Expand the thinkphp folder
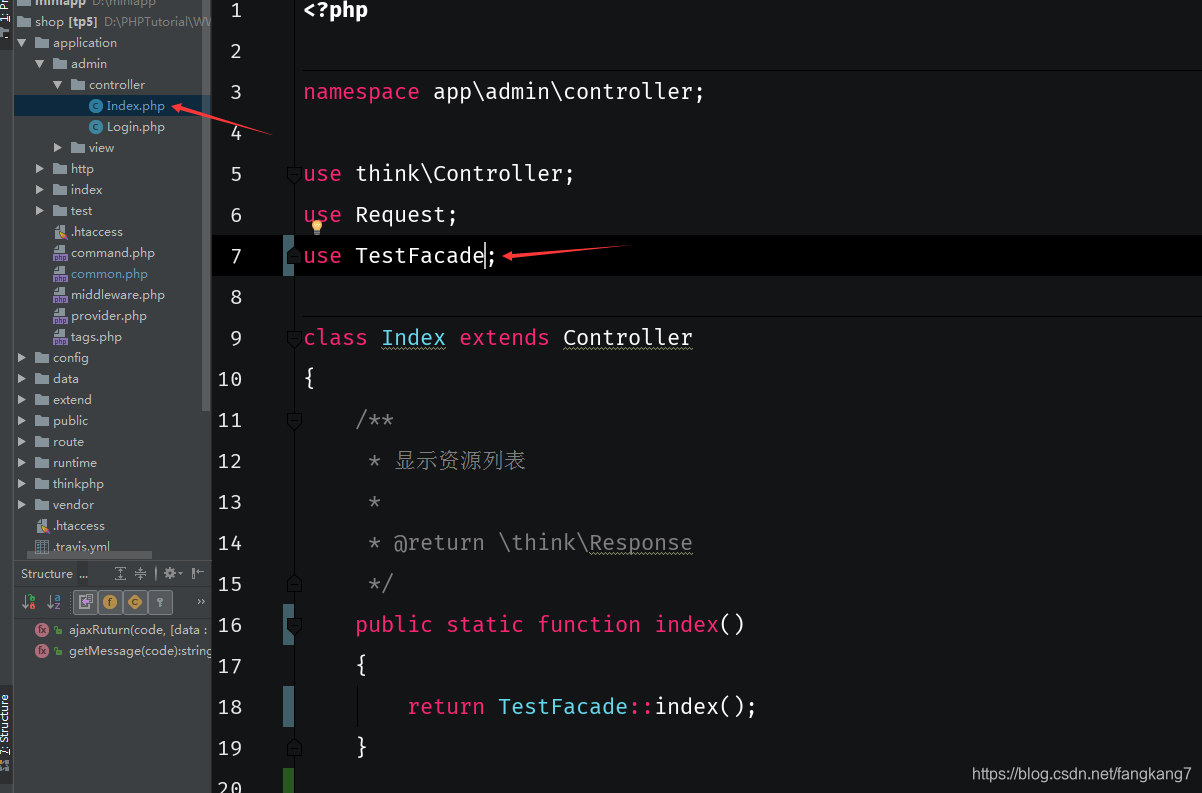1202x793 pixels. [23, 484]
